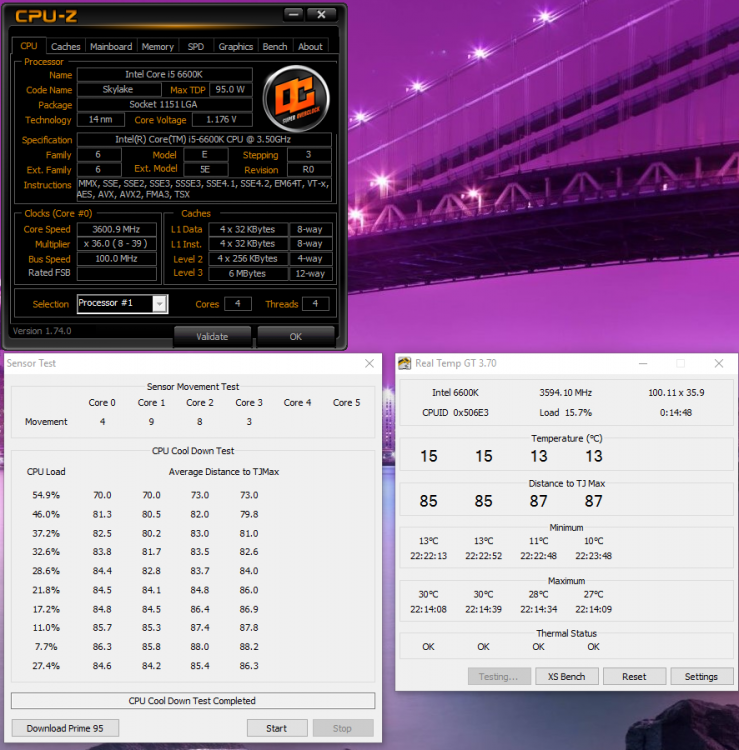Click the Download Prime 95 button
This screenshot has width=739, height=750.
click(65, 728)
